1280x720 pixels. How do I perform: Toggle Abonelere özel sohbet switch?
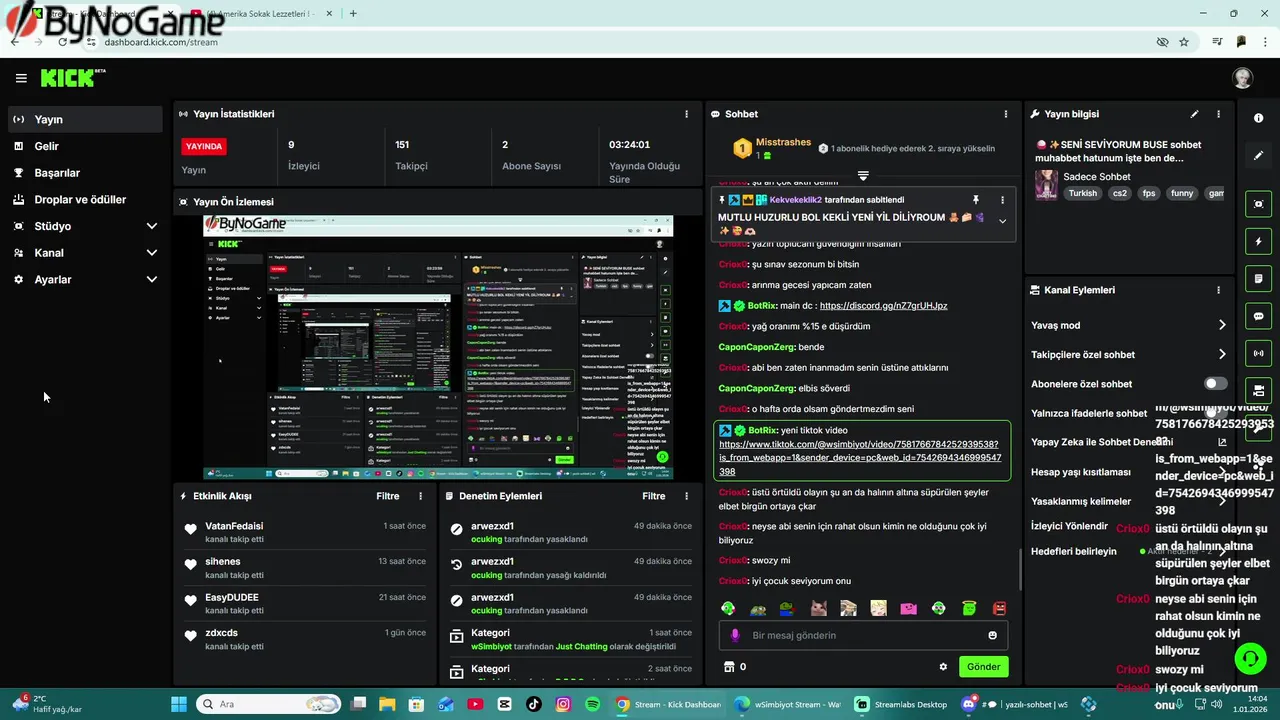1215,384
